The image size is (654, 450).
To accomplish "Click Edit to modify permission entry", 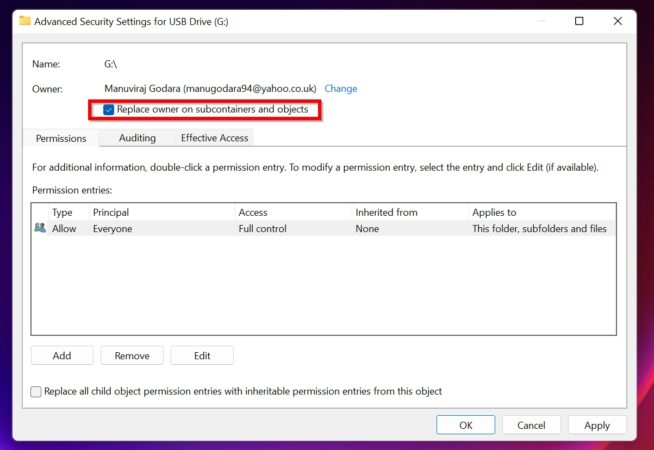I will pos(202,356).
